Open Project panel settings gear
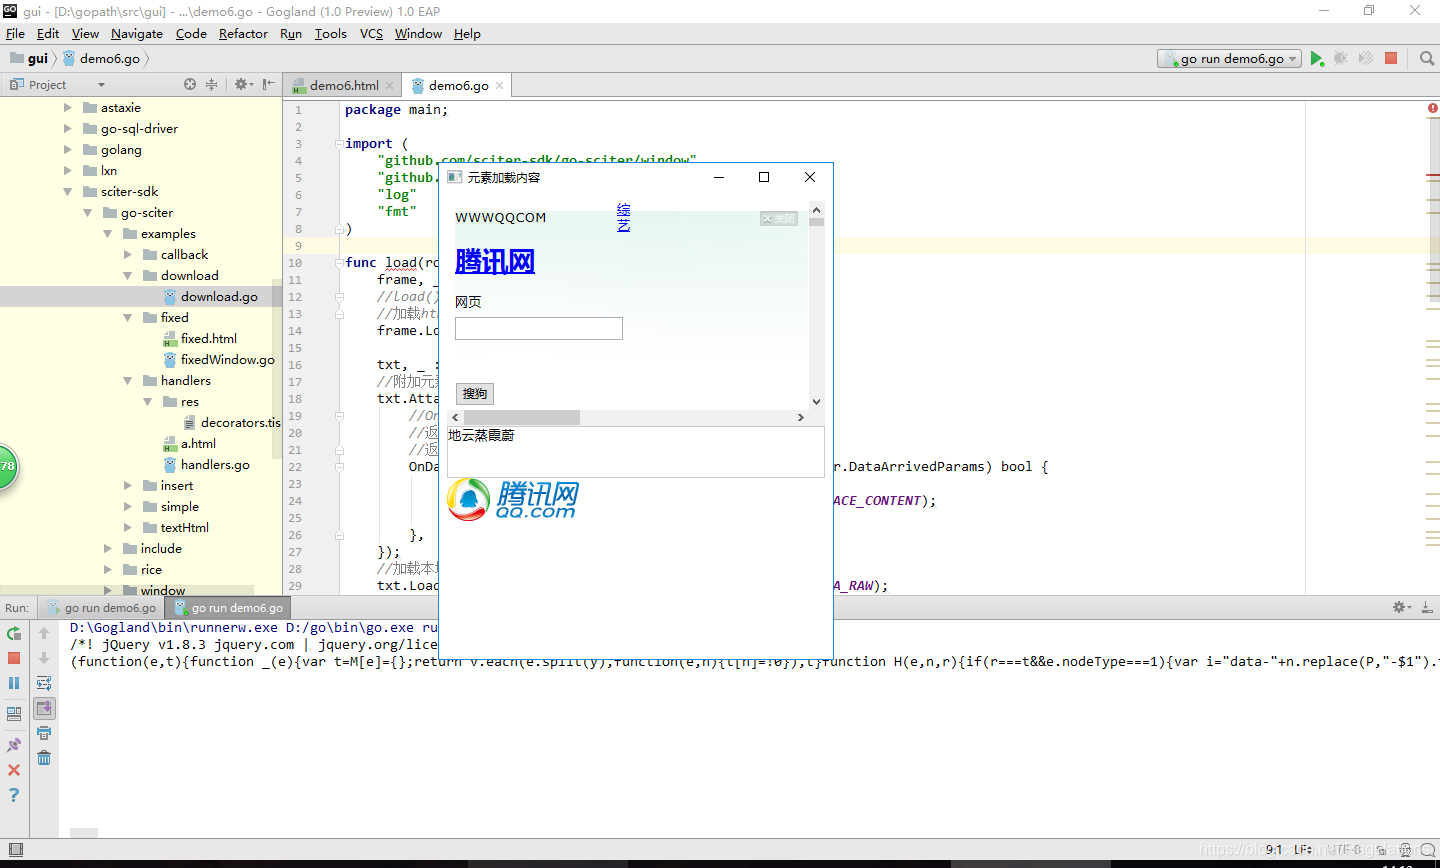 [x=243, y=85]
